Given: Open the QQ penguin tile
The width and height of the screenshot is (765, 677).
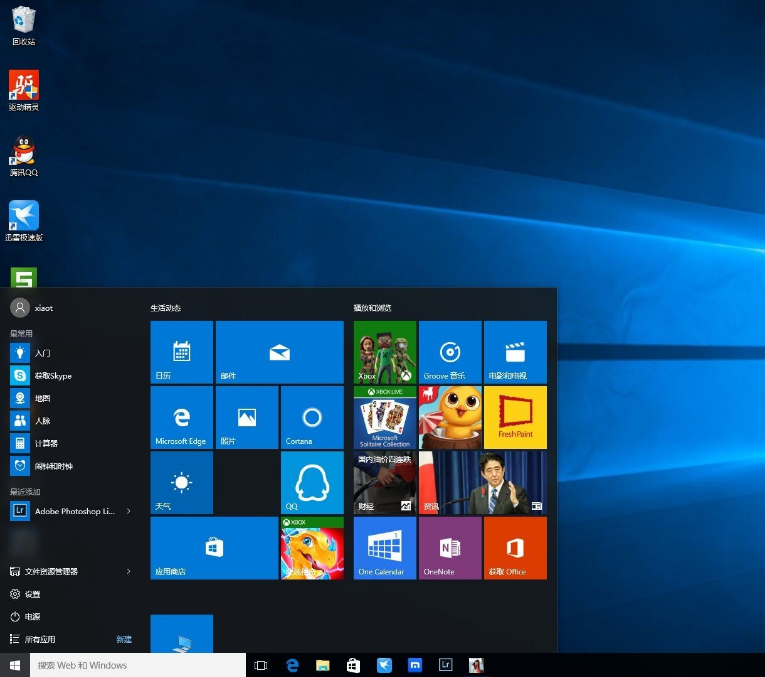Looking at the screenshot, I should click(x=312, y=482).
